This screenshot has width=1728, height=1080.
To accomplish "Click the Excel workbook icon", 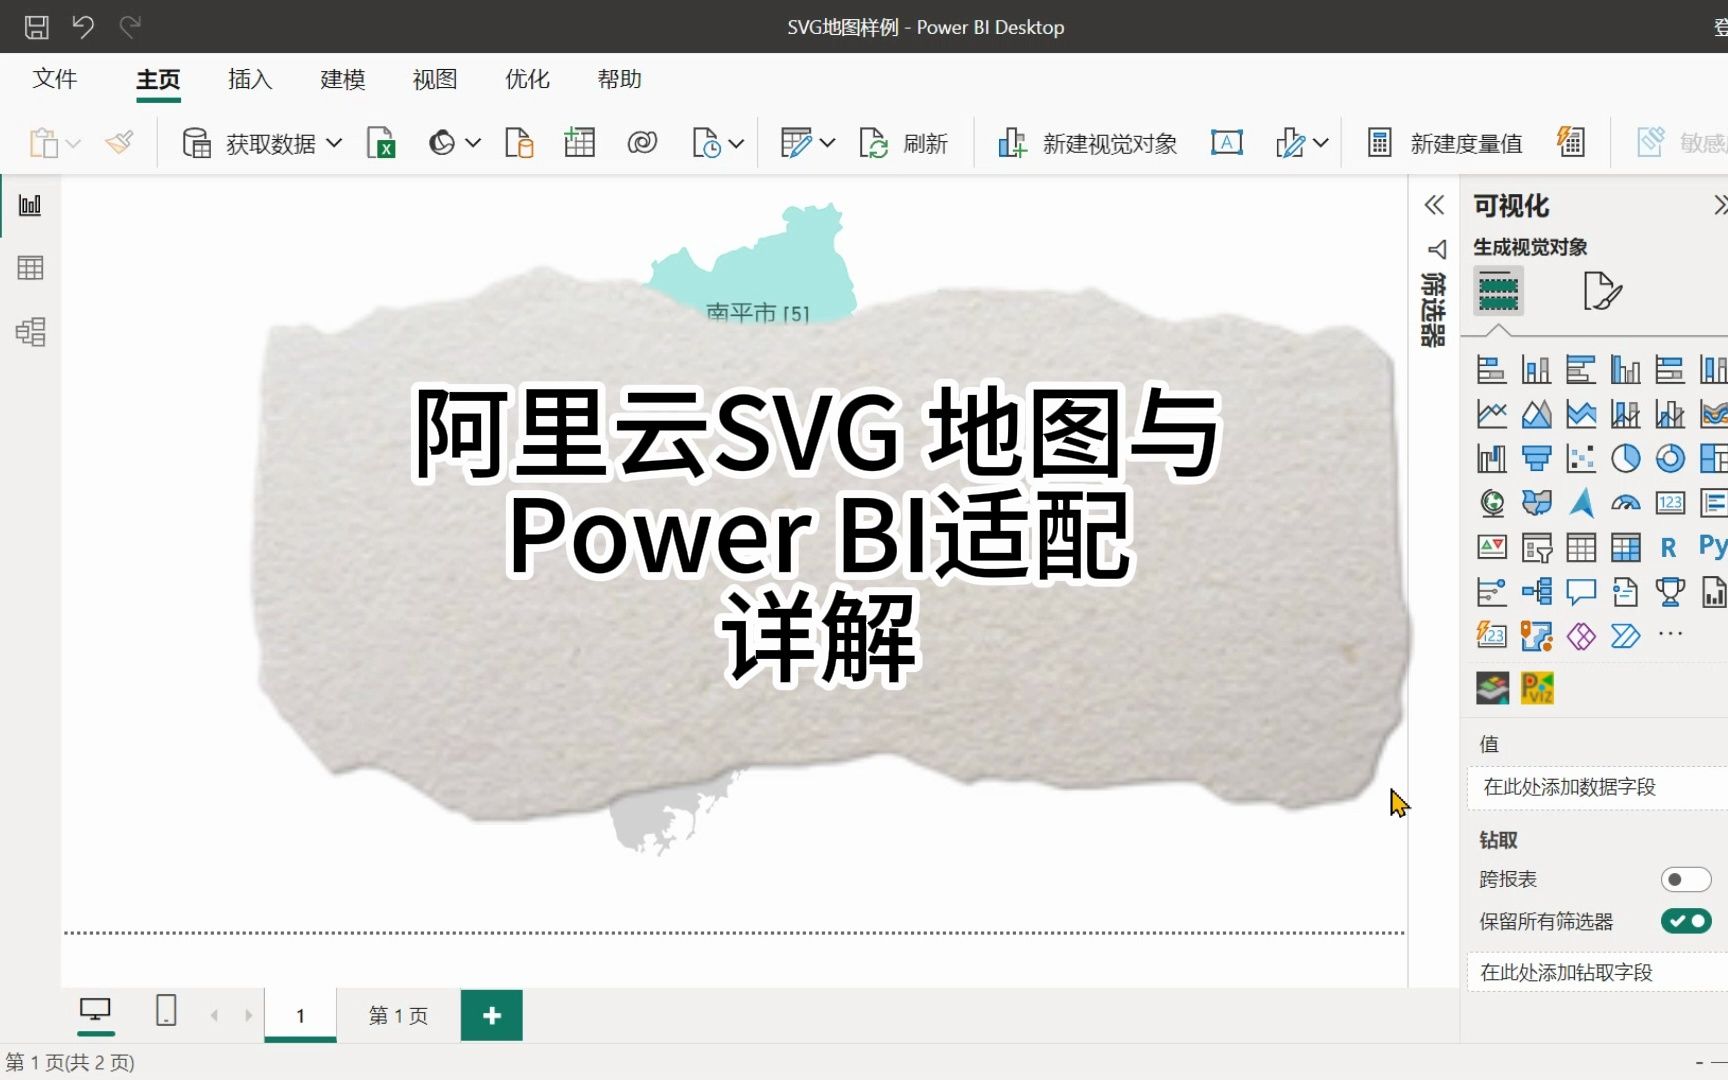I will (x=380, y=144).
